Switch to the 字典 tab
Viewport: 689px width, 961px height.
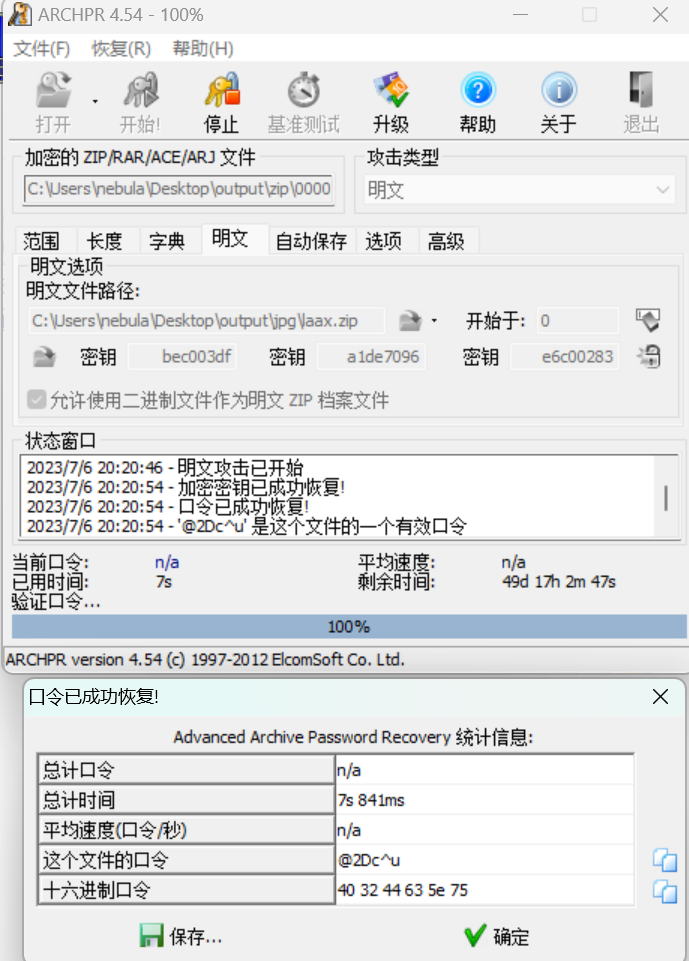[x=167, y=241]
